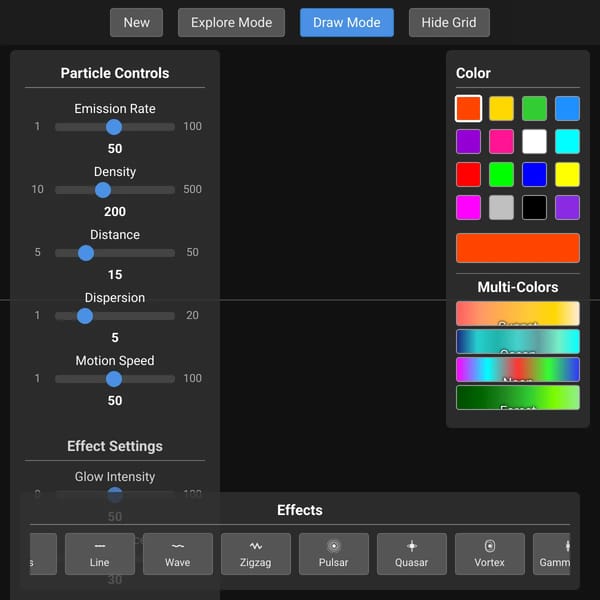
Task: Select the Gamma effect button
Action: coord(551,554)
